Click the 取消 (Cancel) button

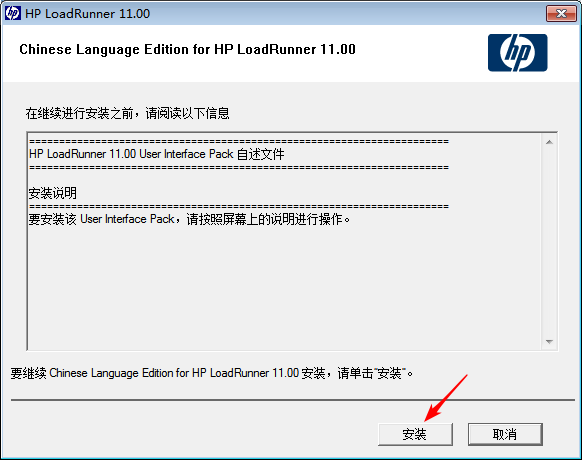[x=505, y=434]
